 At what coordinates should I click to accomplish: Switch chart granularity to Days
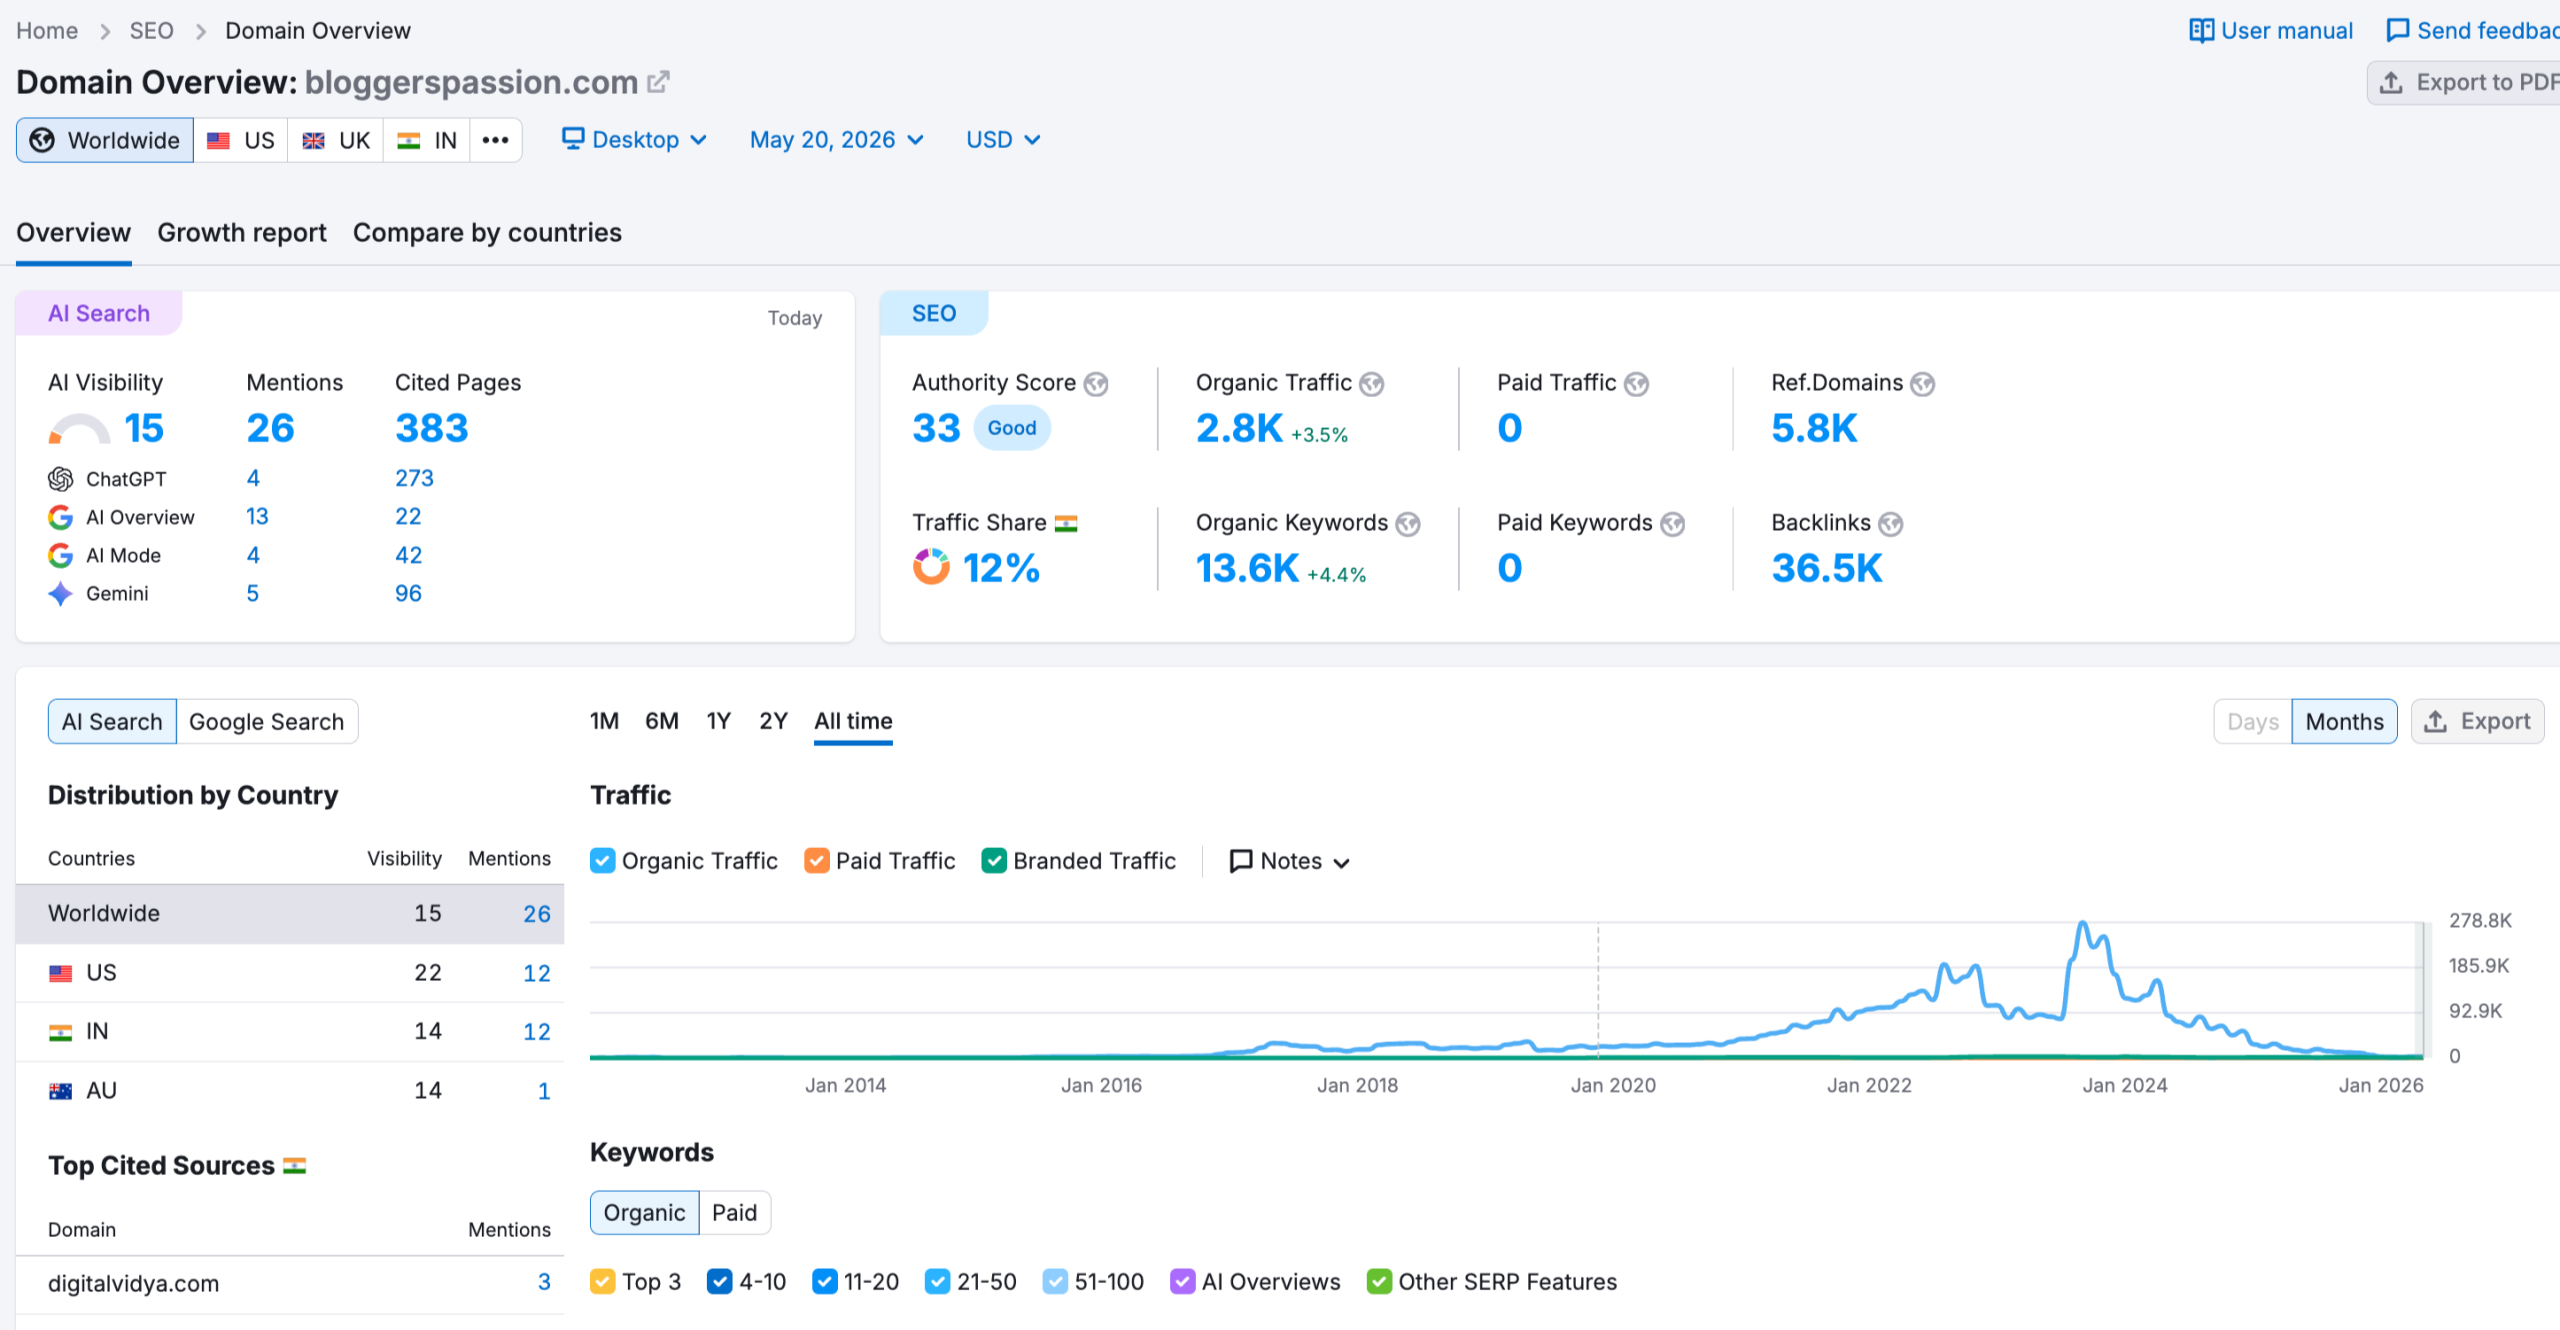click(2253, 722)
